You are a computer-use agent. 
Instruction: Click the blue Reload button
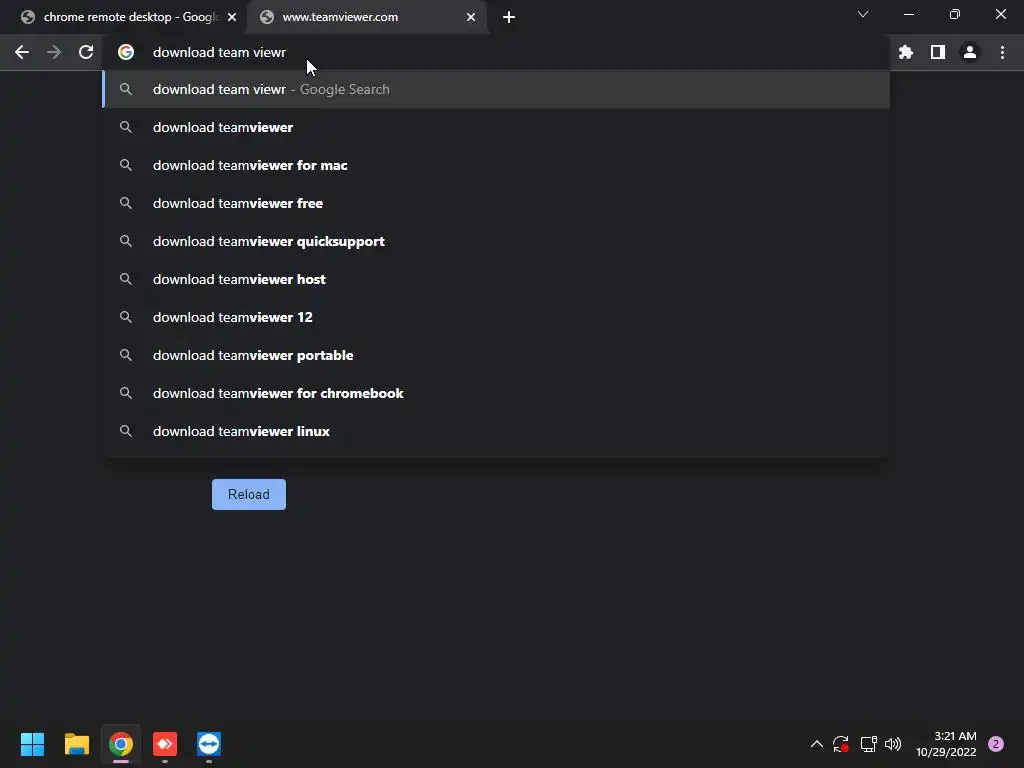(249, 494)
